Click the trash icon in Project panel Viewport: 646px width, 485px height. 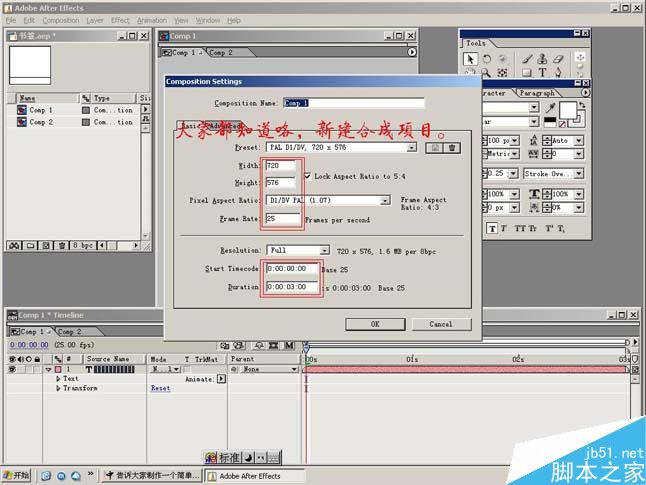click(x=61, y=246)
